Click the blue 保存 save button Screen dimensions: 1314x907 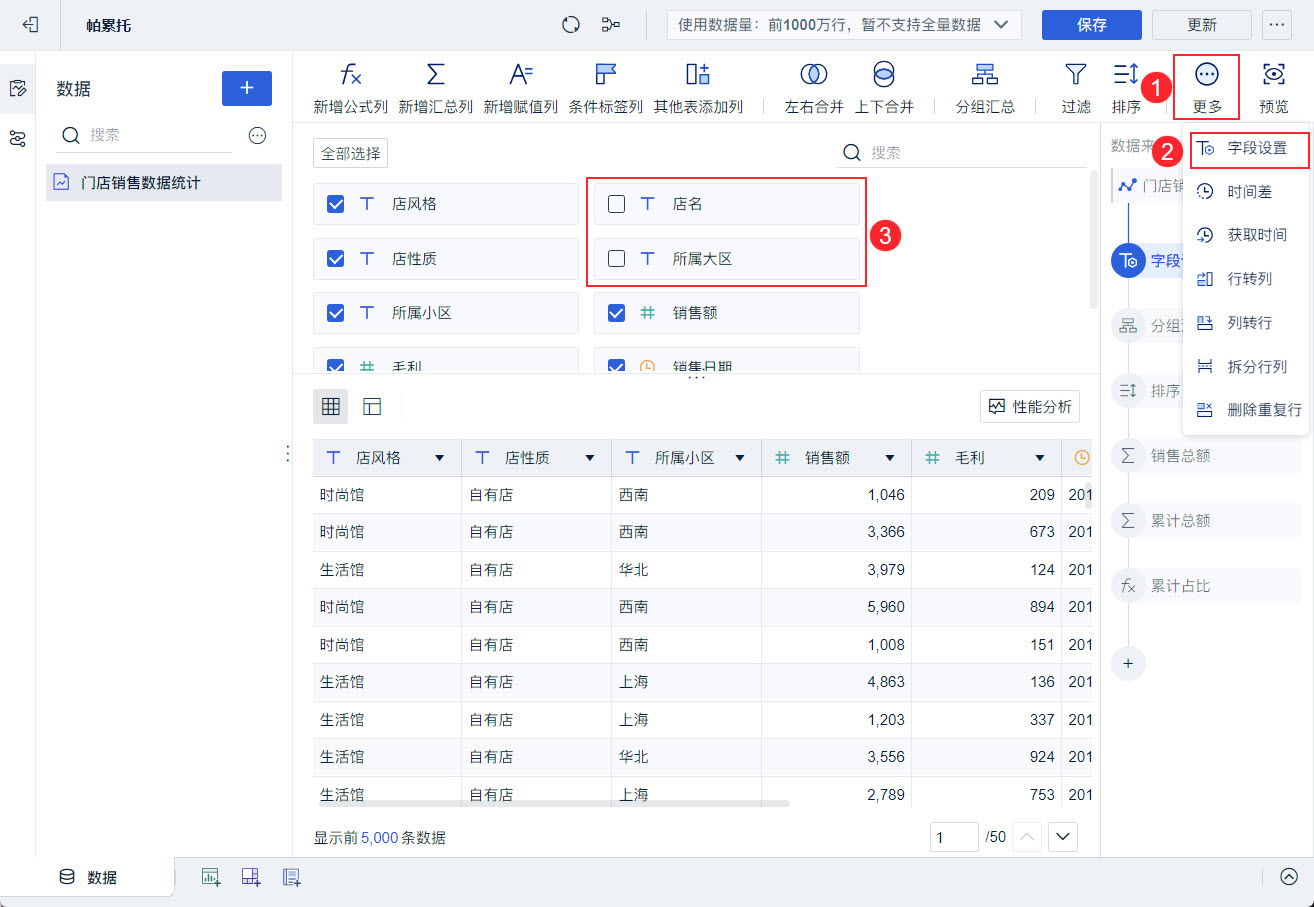[x=1092, y=25]
